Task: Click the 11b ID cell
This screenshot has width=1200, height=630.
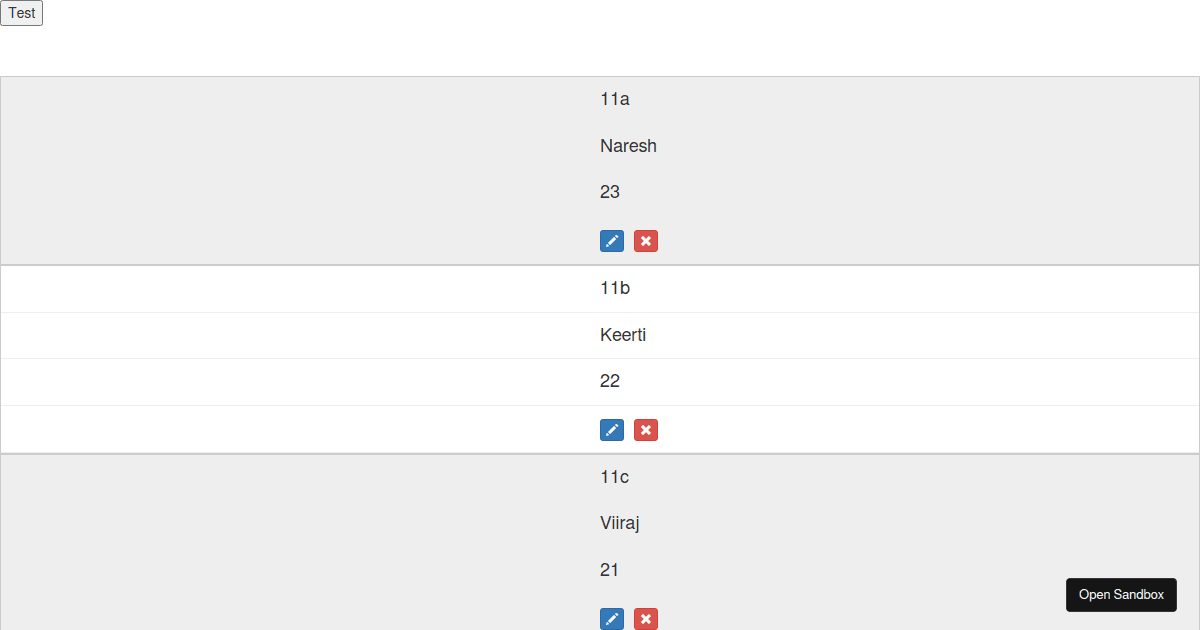Action: [x=615, y=288]
